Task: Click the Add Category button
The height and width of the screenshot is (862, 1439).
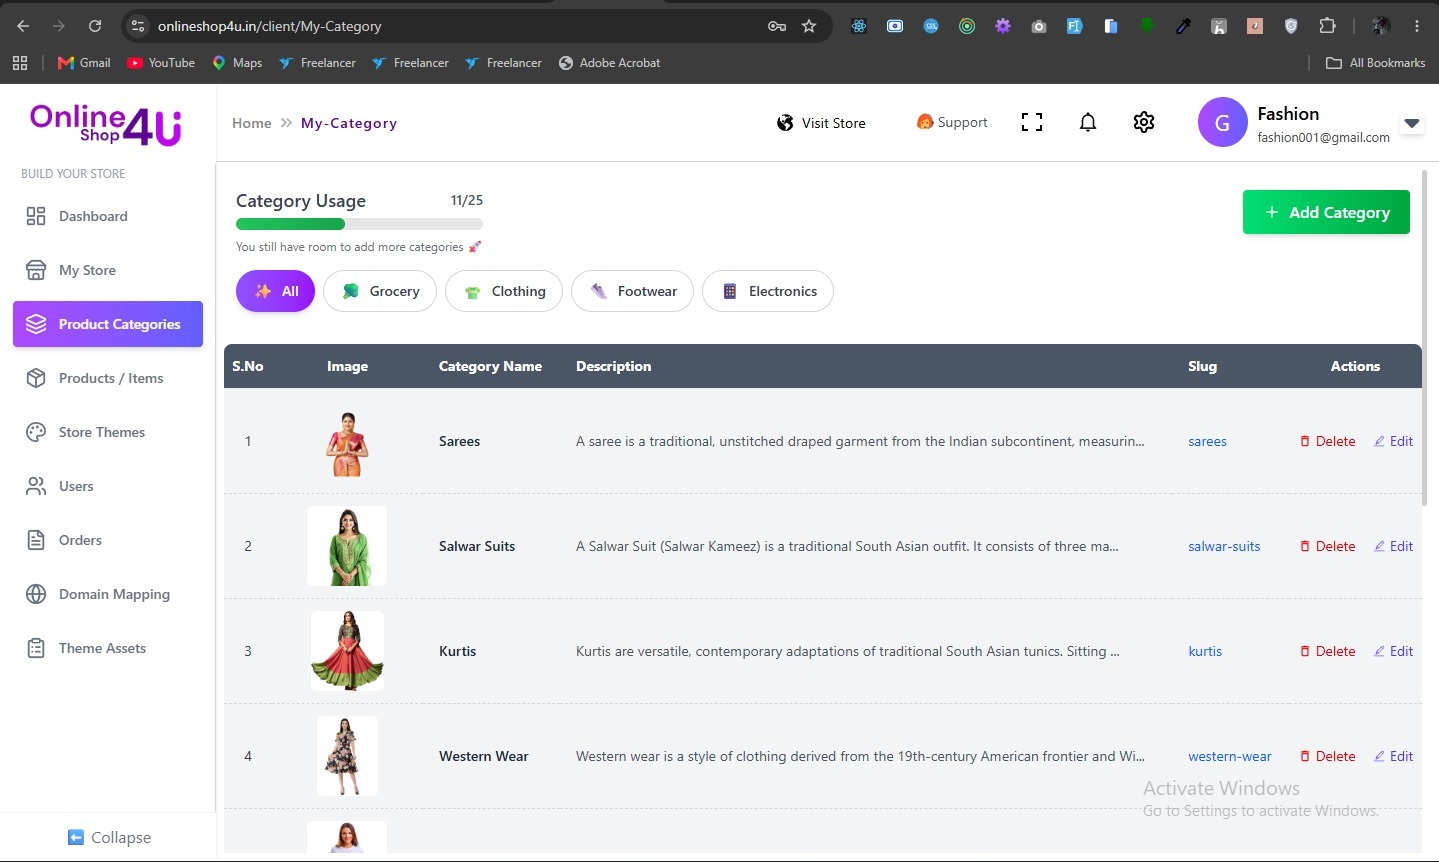Action: [x=1326, y=212]
